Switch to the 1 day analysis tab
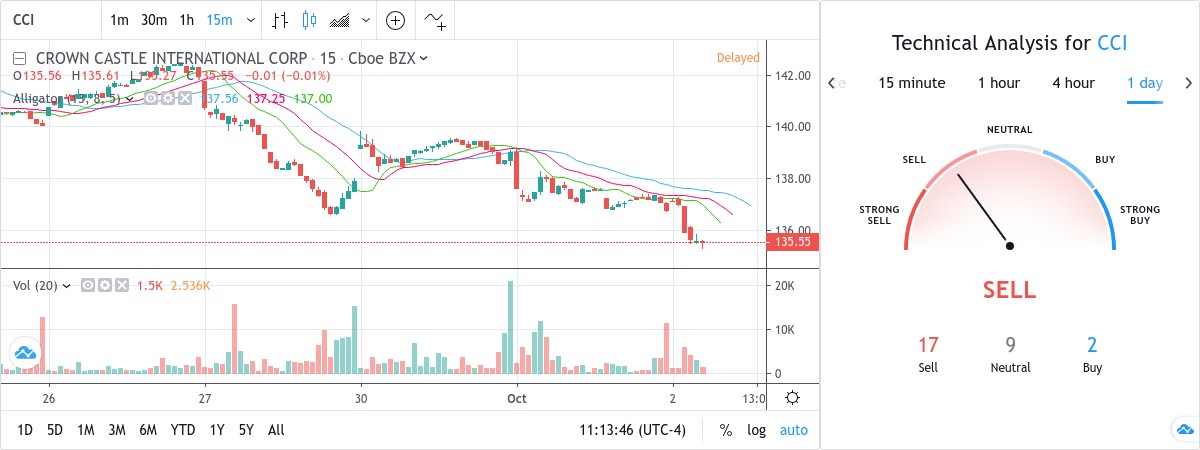Screen dimensions: 1200x450 [x=1144, y=83]
